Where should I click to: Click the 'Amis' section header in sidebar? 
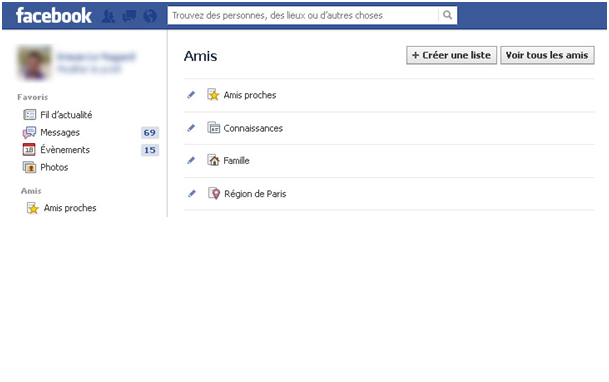click(31, 191)
